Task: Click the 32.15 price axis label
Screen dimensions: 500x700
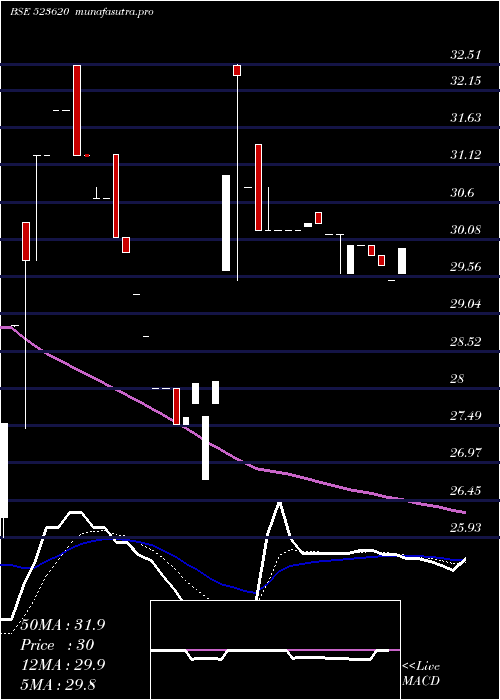Action: [466, 81]
